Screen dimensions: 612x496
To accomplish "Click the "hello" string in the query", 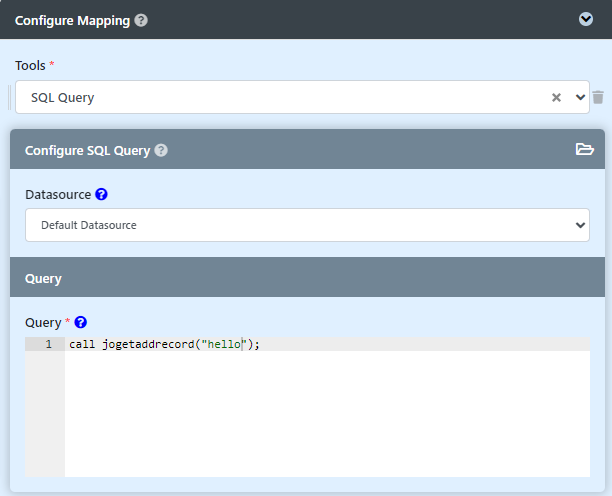I will tap(222, 344).
